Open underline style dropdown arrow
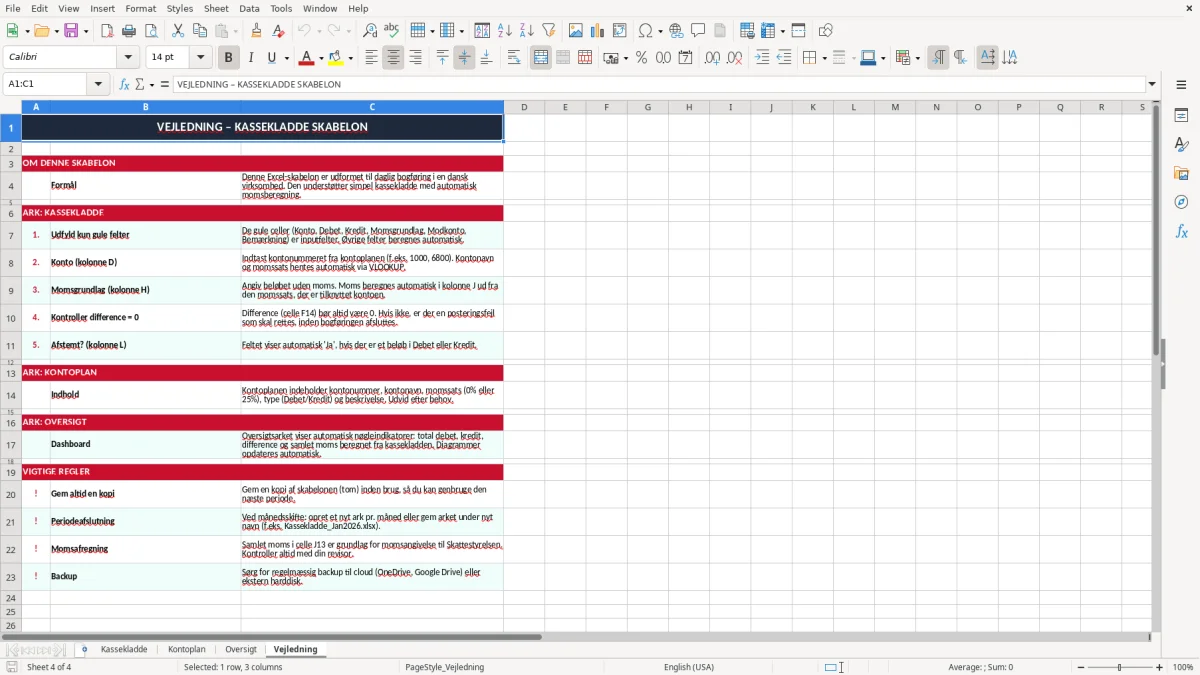Image resolution: width=1200 pixels, height=675 pixels. click(285, 58)
